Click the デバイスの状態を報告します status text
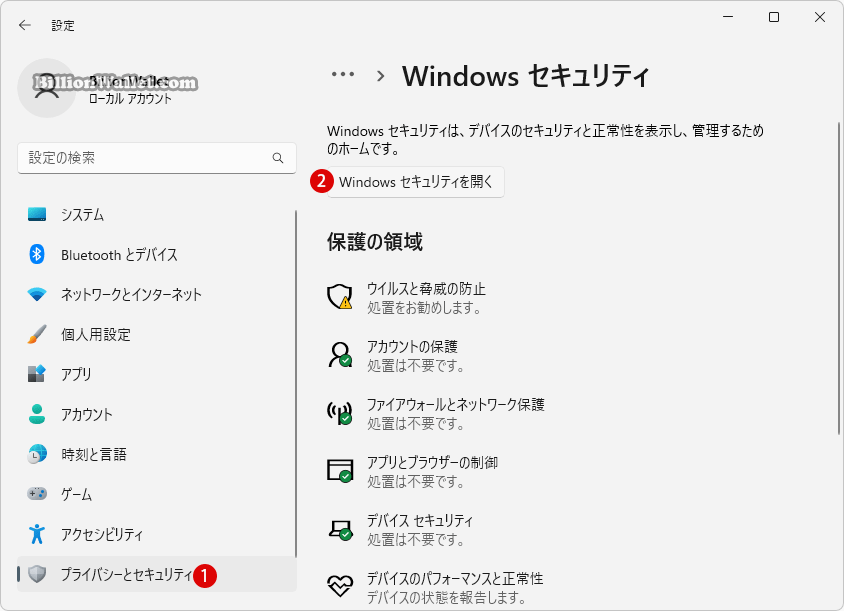The height and width of the screenshot is (611, 844). [447, 598]
